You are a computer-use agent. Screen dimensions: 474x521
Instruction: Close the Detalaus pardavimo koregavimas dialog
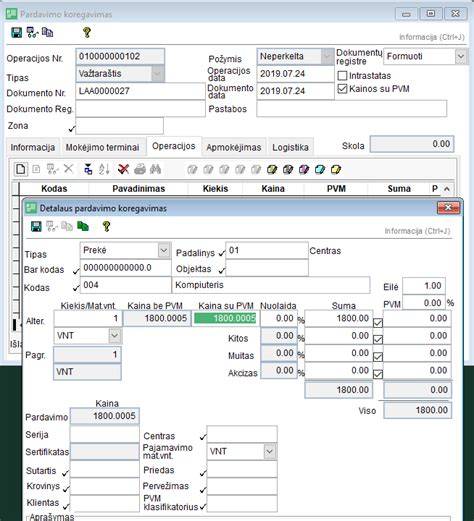pyautogui.click(x=448, y=208)
